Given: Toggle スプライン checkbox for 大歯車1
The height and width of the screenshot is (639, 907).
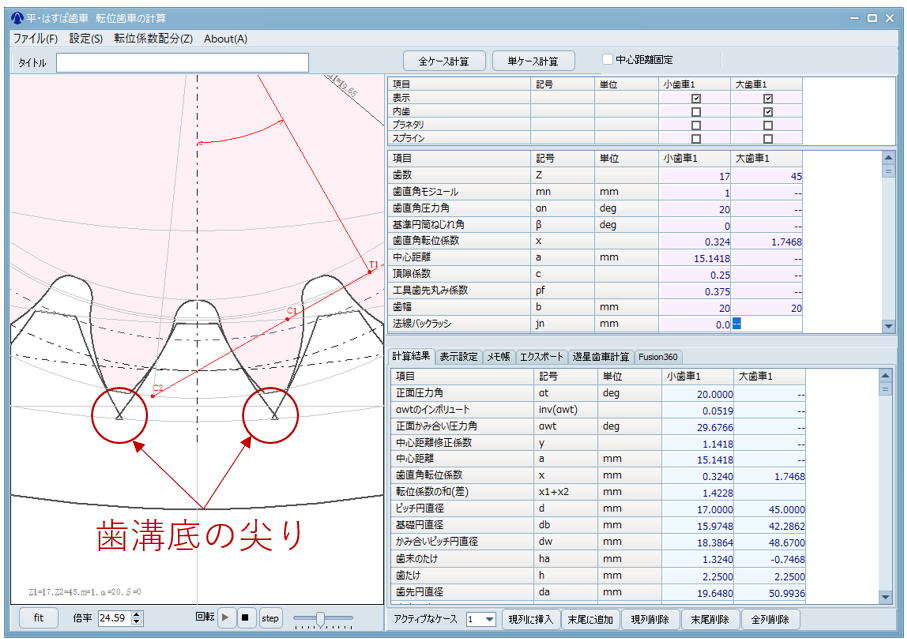Looking at the screenshot, I should tap(768, 139).
